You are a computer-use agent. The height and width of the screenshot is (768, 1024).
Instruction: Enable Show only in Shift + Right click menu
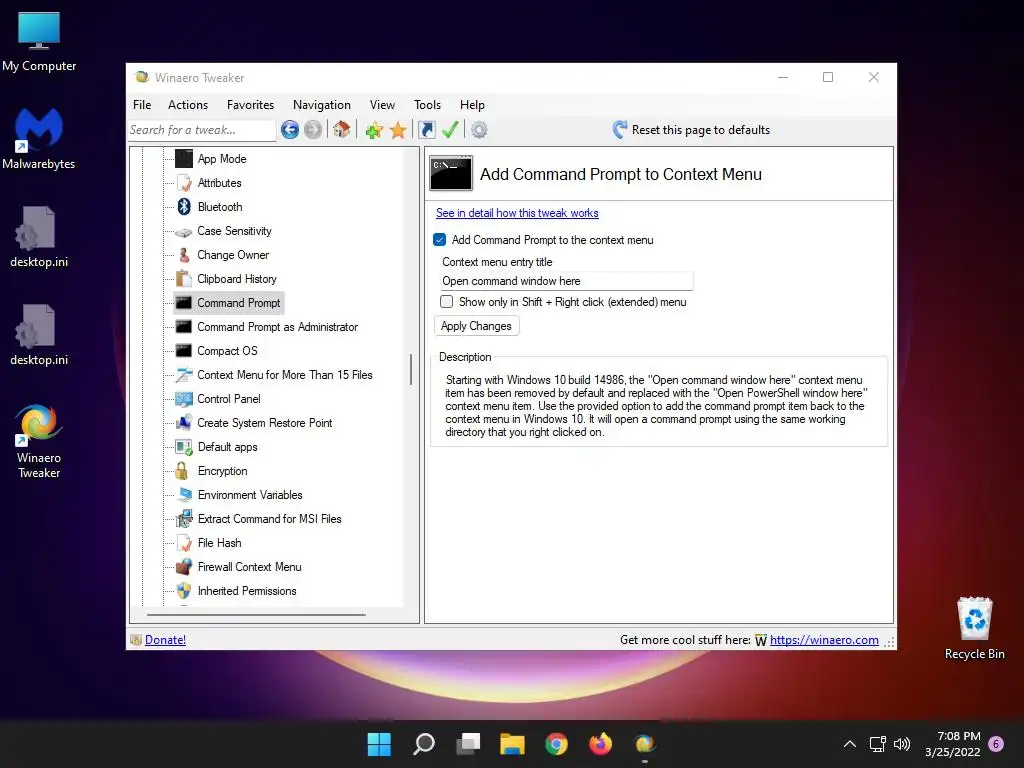pos(447,302)
